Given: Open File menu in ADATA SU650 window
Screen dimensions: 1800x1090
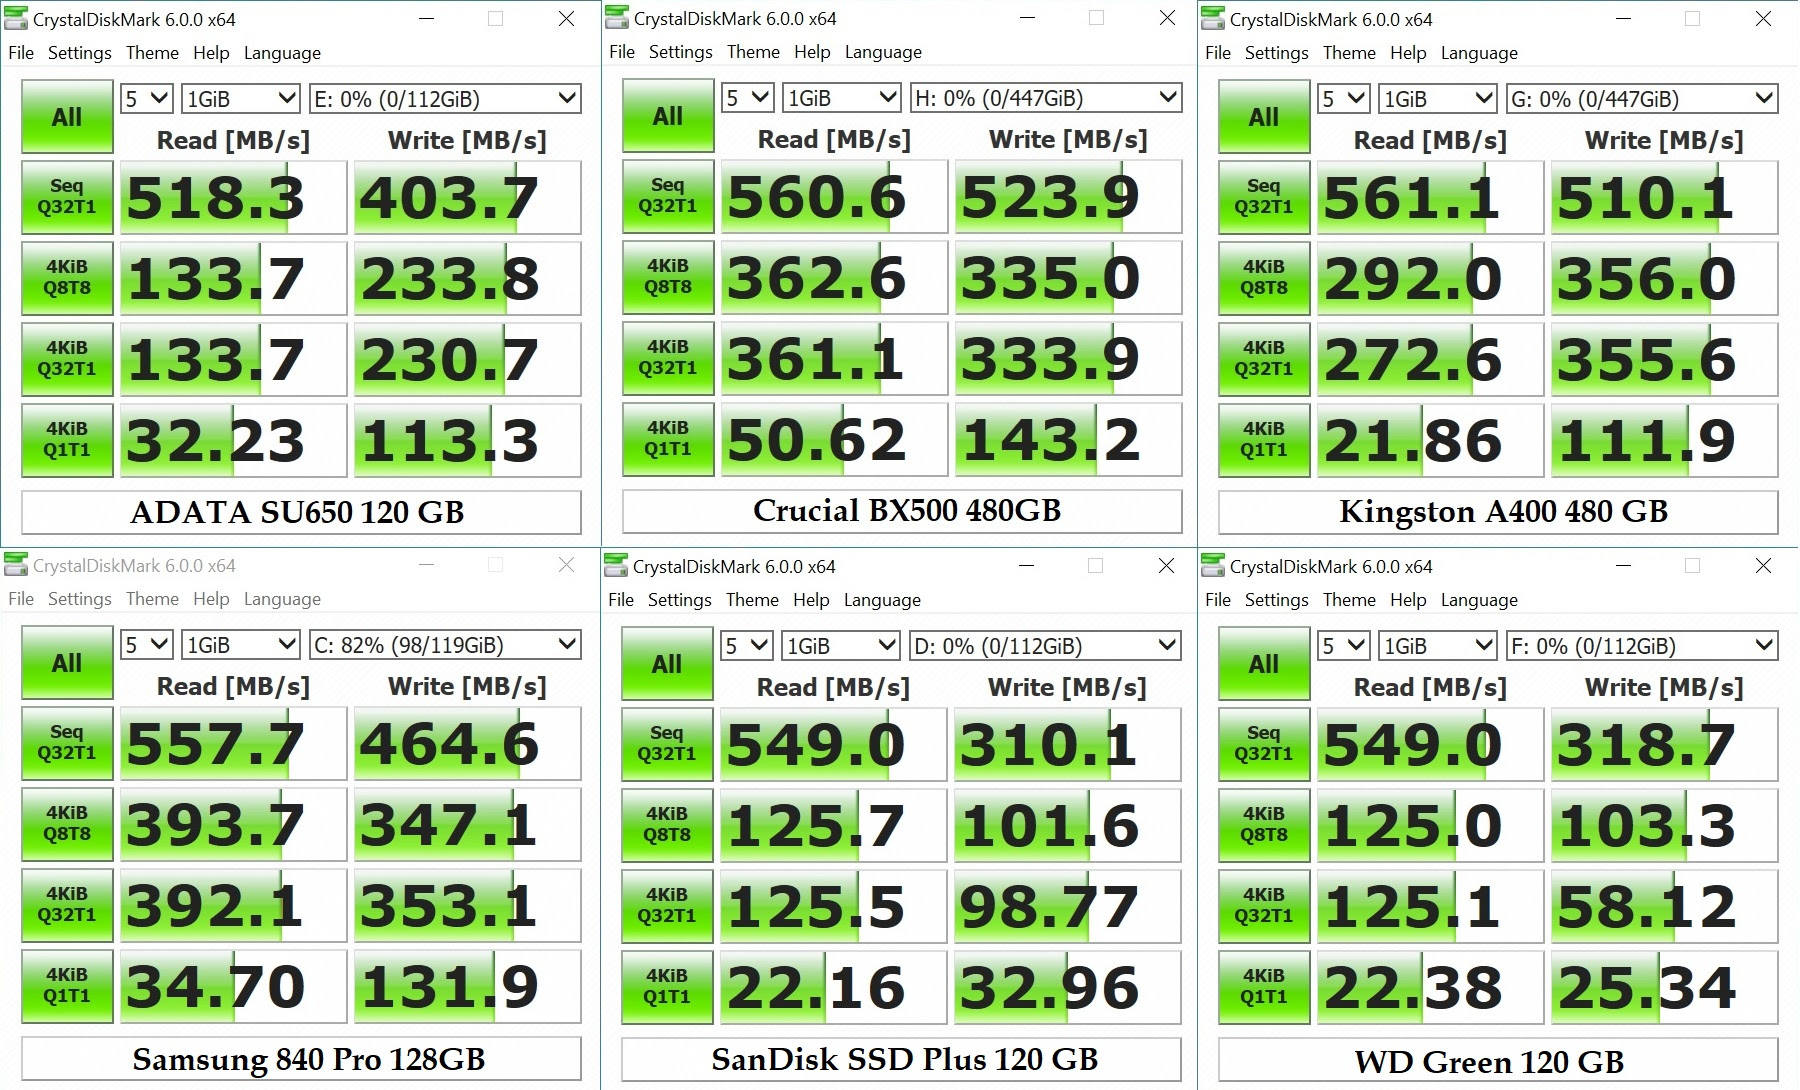Looking at the screenshot, I should coord(21,53).
